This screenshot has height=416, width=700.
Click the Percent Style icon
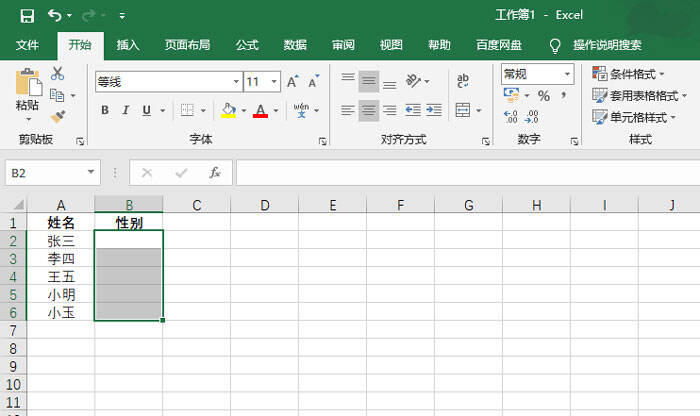point(543,96)
